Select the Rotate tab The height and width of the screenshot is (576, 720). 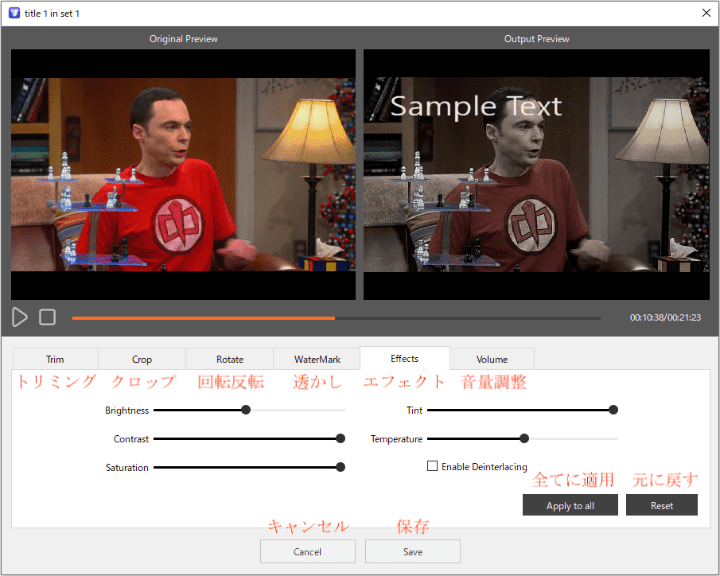click(230, 359)
